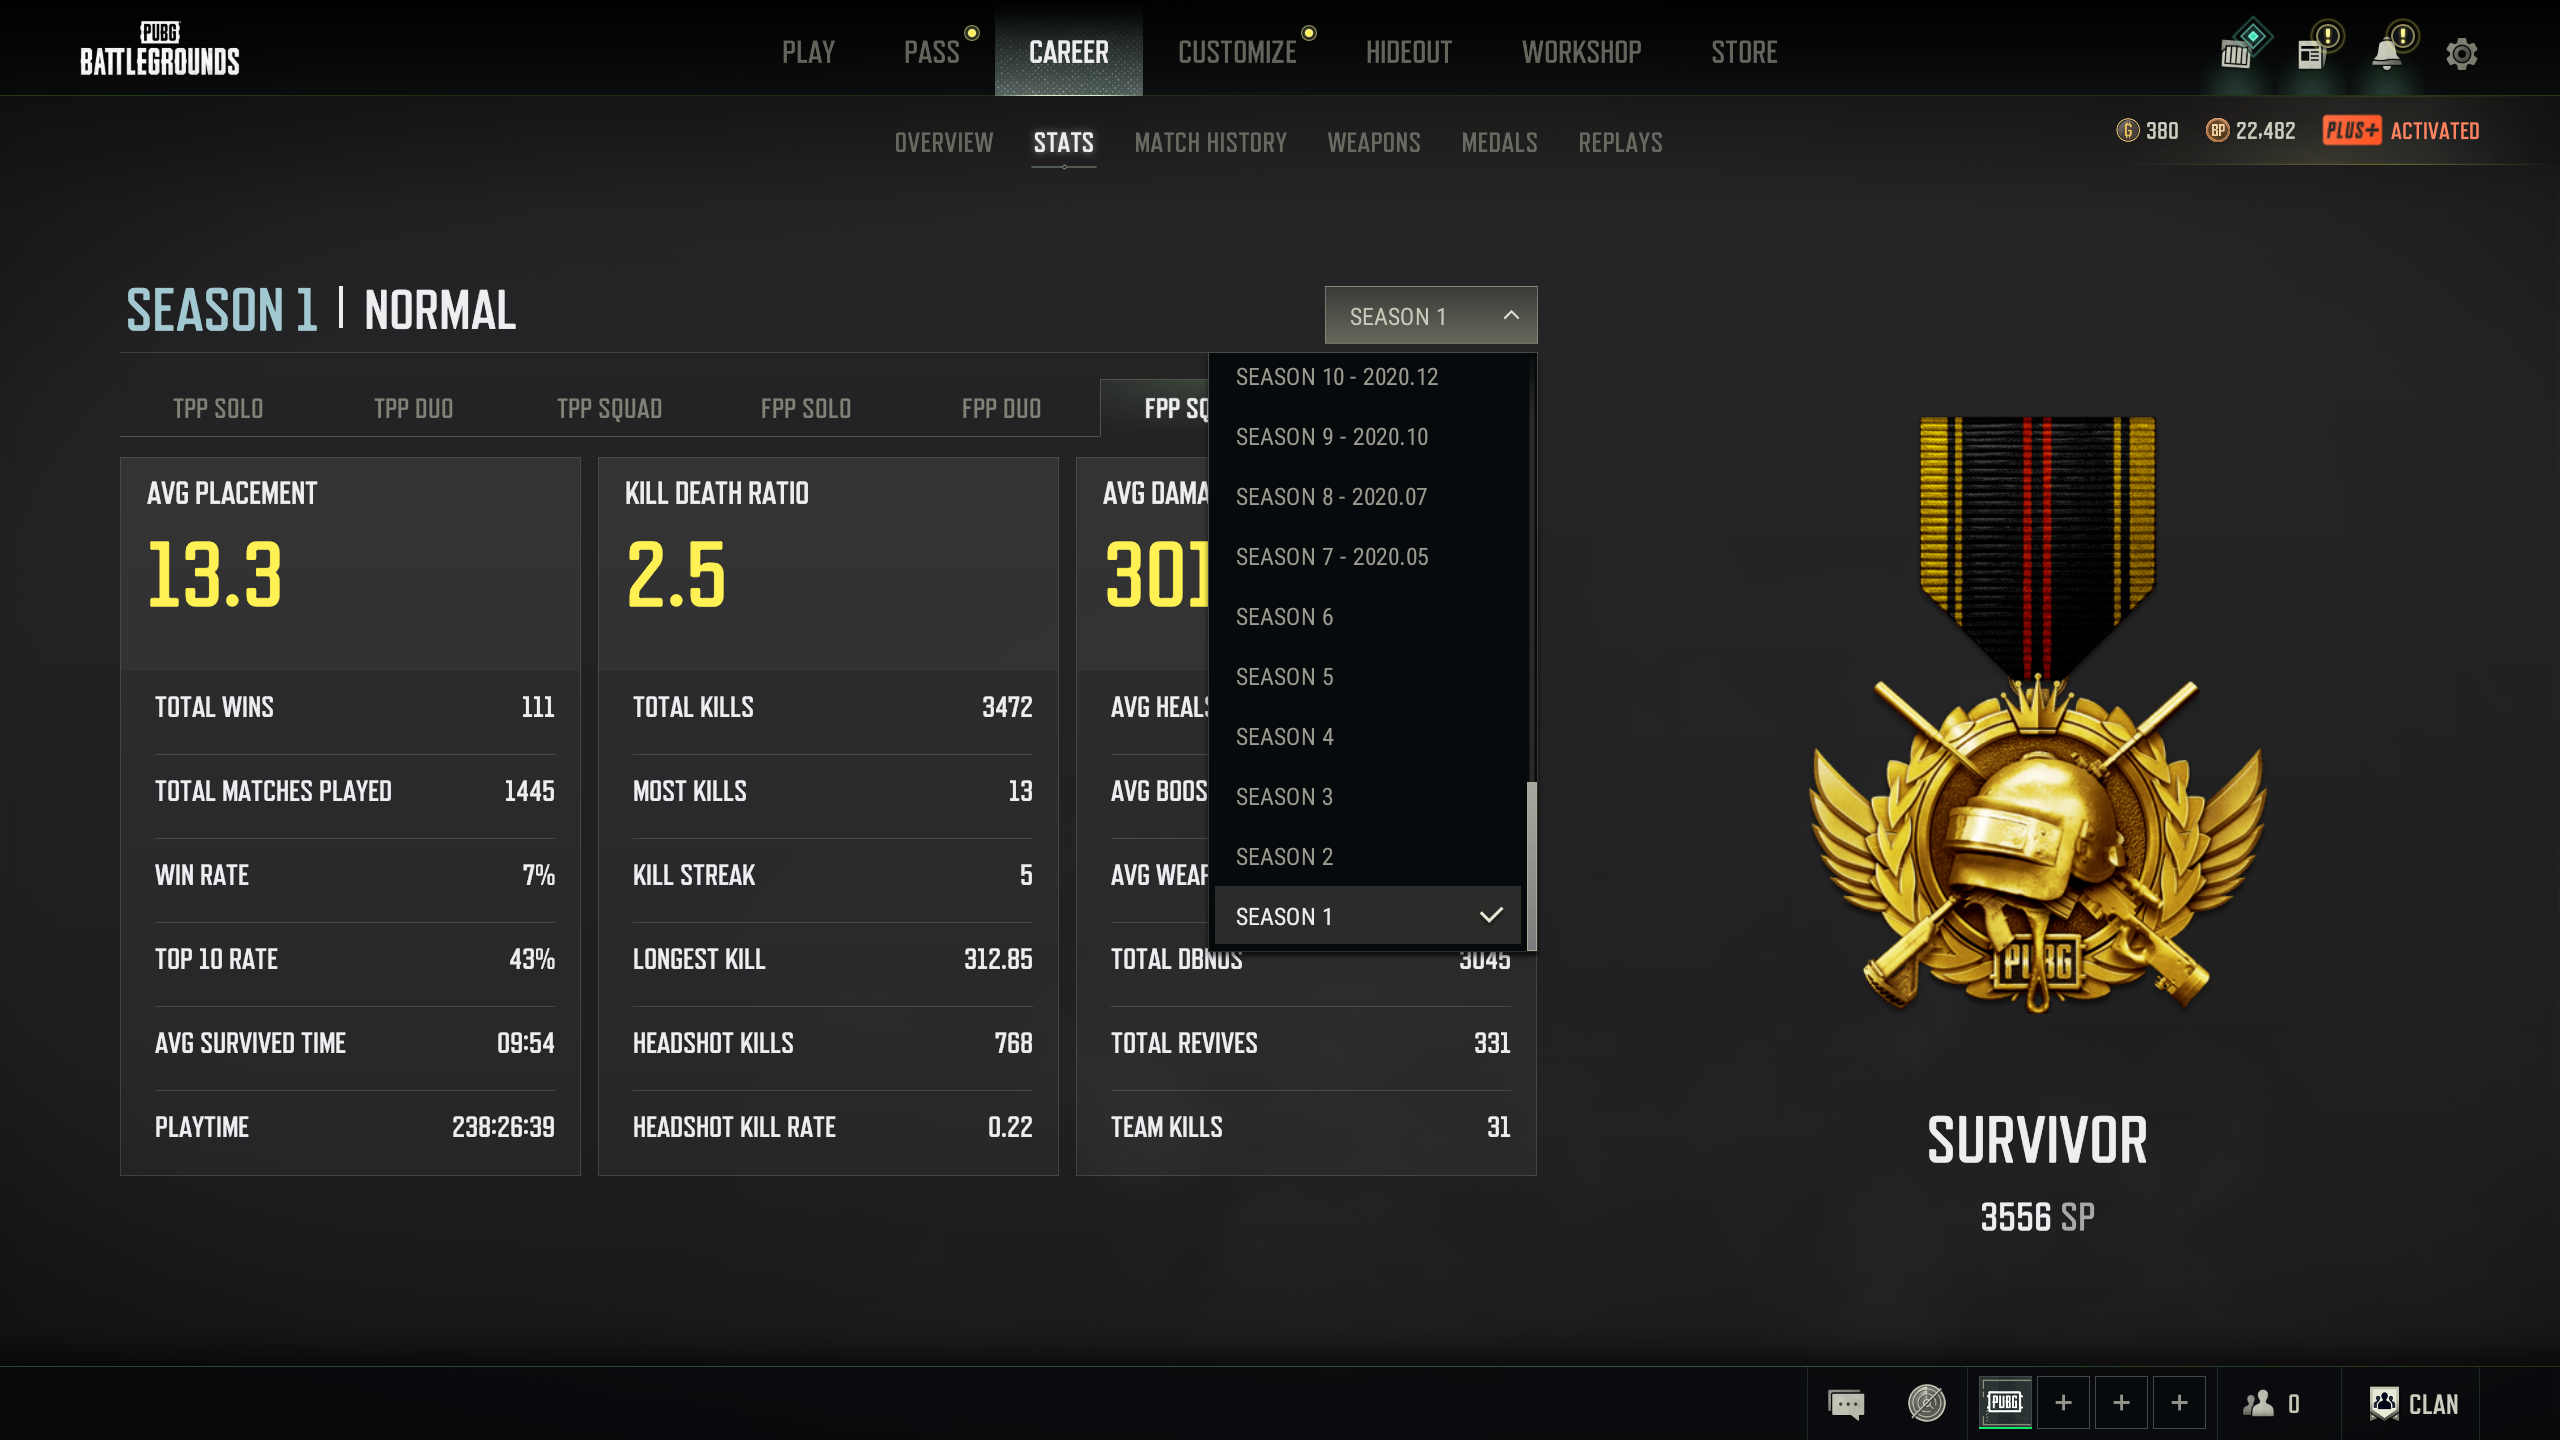Click the 3556 SP value
The width and height of the screenshot is (2560, 1440).
[x=2037, y=1217]
